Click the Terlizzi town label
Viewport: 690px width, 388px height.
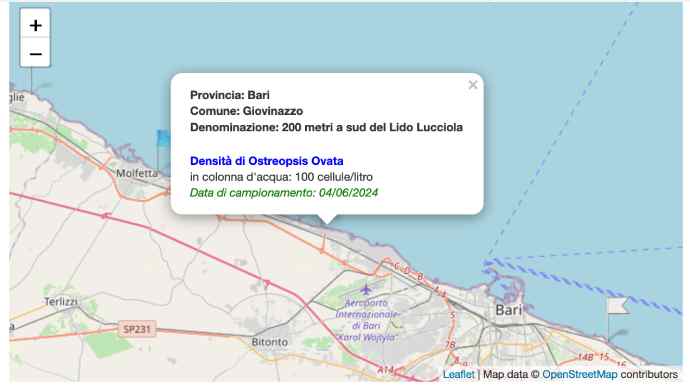click(x=61, y=301)
